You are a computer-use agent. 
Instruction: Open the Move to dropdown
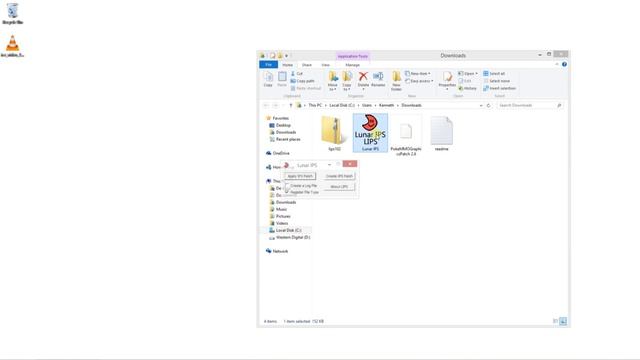pyautogui.click(x=333, y=81)
